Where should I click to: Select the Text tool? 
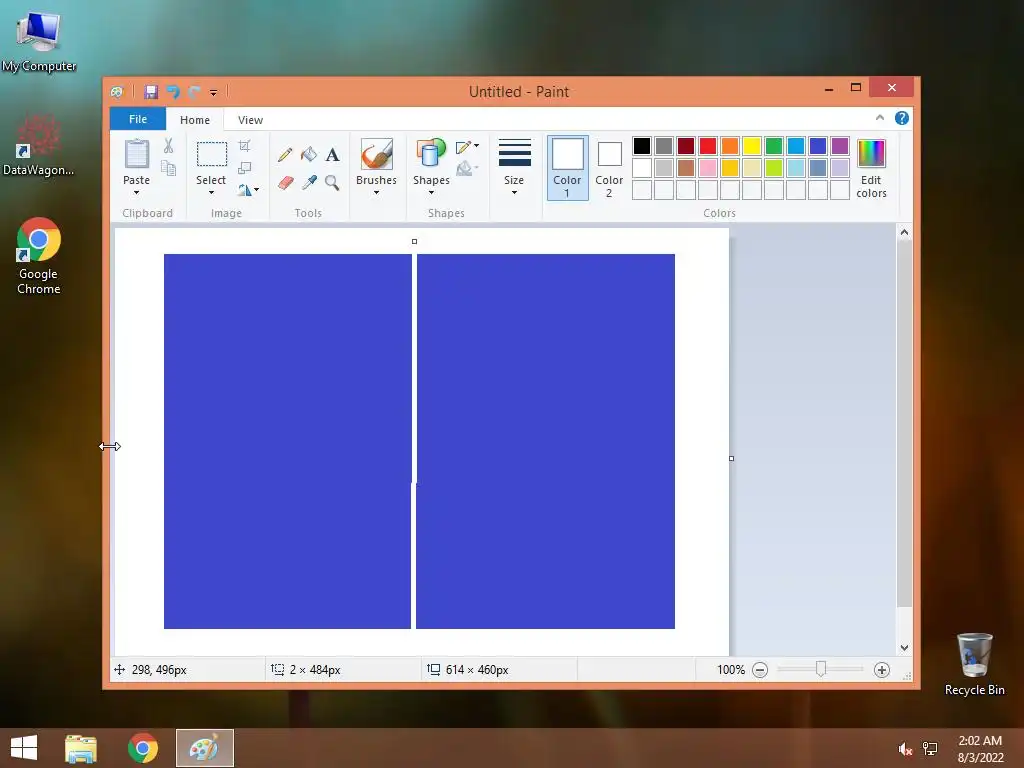tap(332, 155)
